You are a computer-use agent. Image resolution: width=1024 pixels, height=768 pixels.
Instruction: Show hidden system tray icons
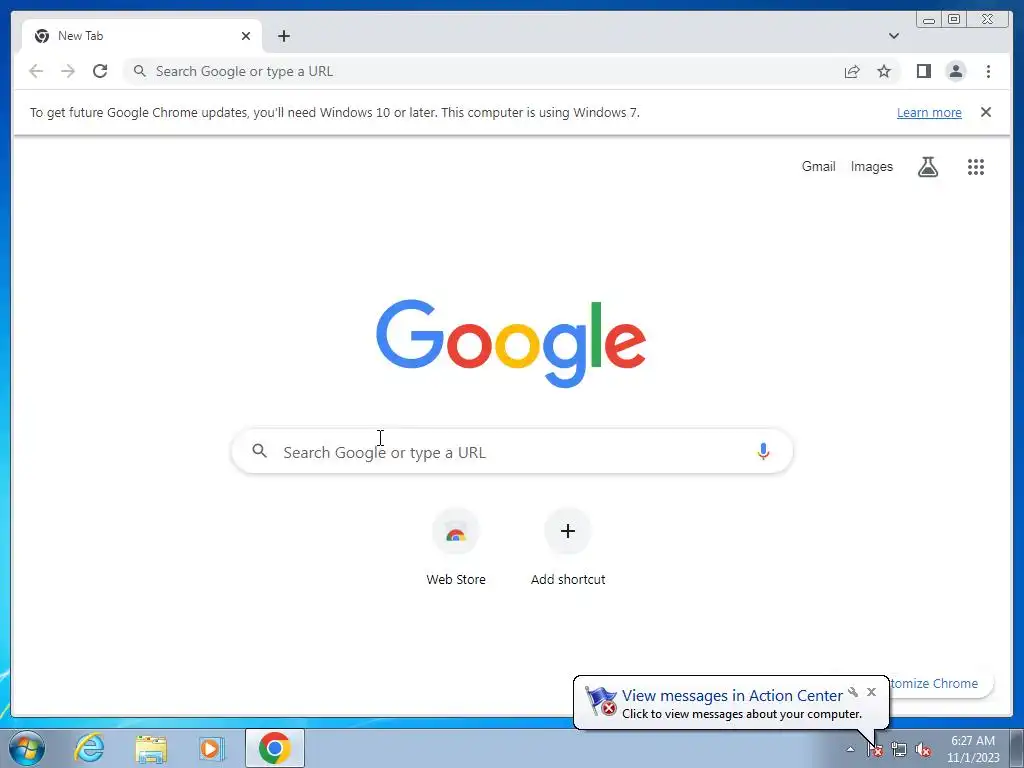[850, 749]
